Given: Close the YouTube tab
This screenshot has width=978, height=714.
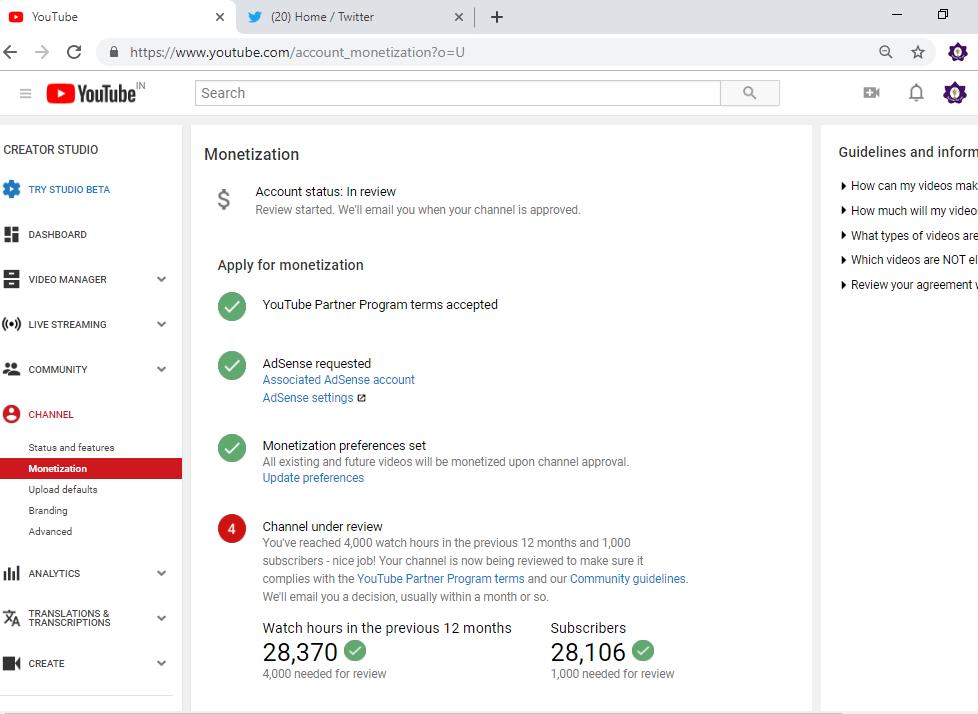Looking at the screenshot, I should click(220, 17).
